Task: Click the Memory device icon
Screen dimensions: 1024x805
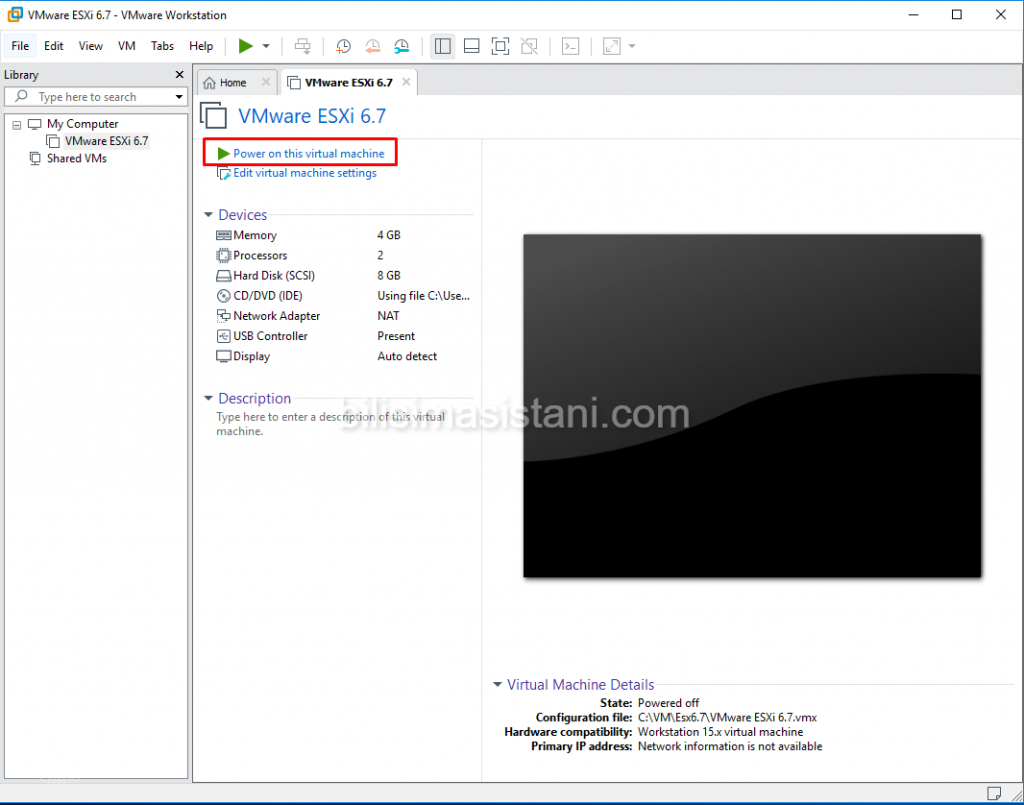Action: (x=223, y=235)
